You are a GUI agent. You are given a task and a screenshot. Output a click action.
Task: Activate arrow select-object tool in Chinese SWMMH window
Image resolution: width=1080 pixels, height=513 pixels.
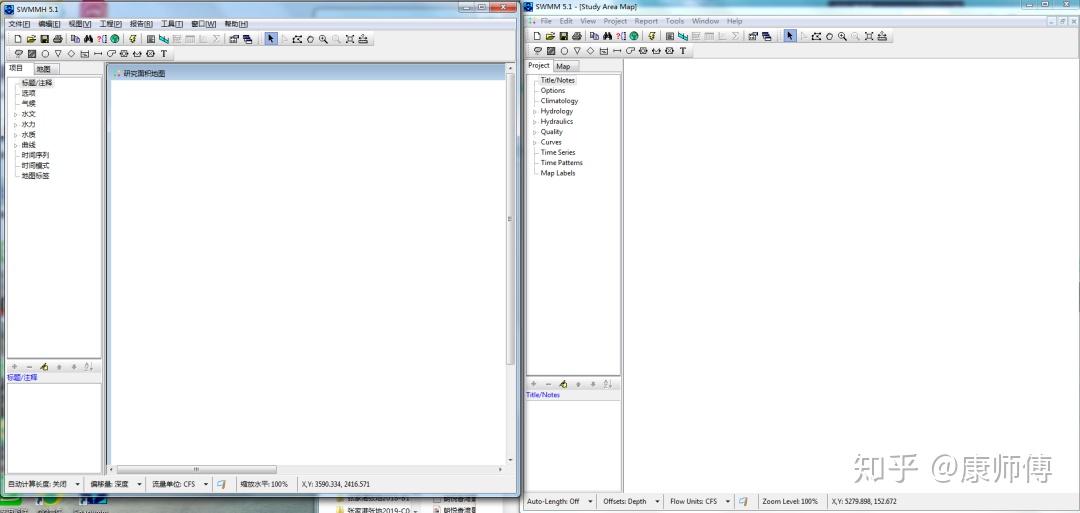pyautogui.click(x=271, y=39)
